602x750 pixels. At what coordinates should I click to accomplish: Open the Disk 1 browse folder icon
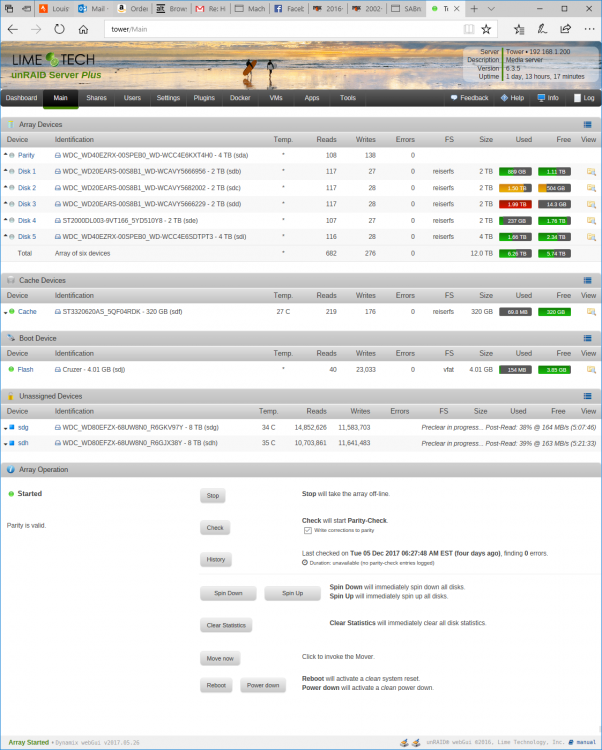(591, 172)
